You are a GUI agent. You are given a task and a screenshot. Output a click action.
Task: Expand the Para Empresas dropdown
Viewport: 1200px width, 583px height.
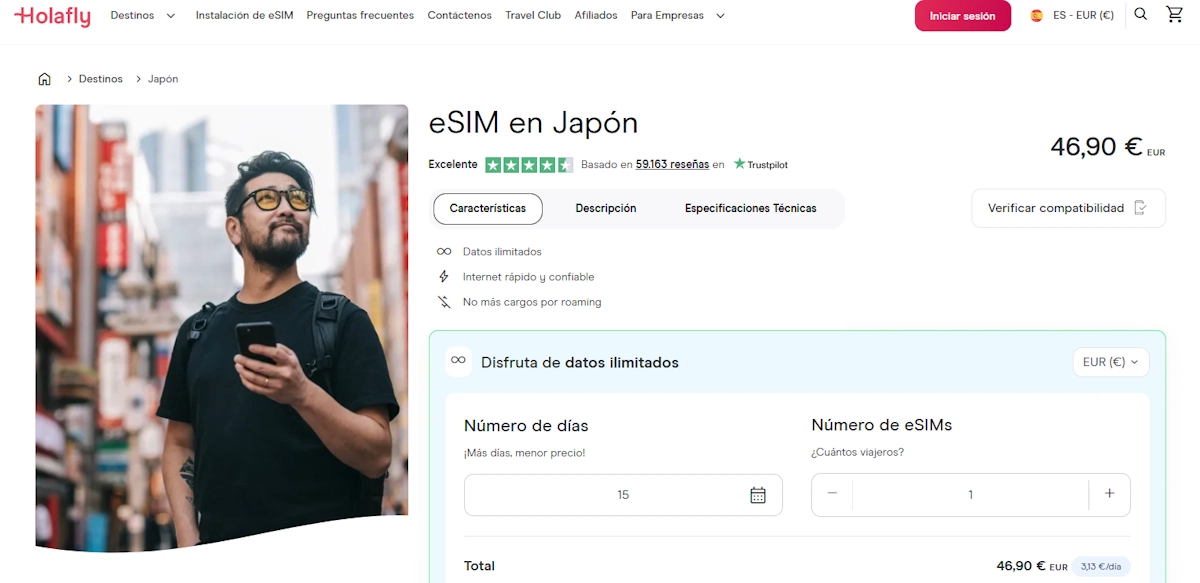pos(678,16)
